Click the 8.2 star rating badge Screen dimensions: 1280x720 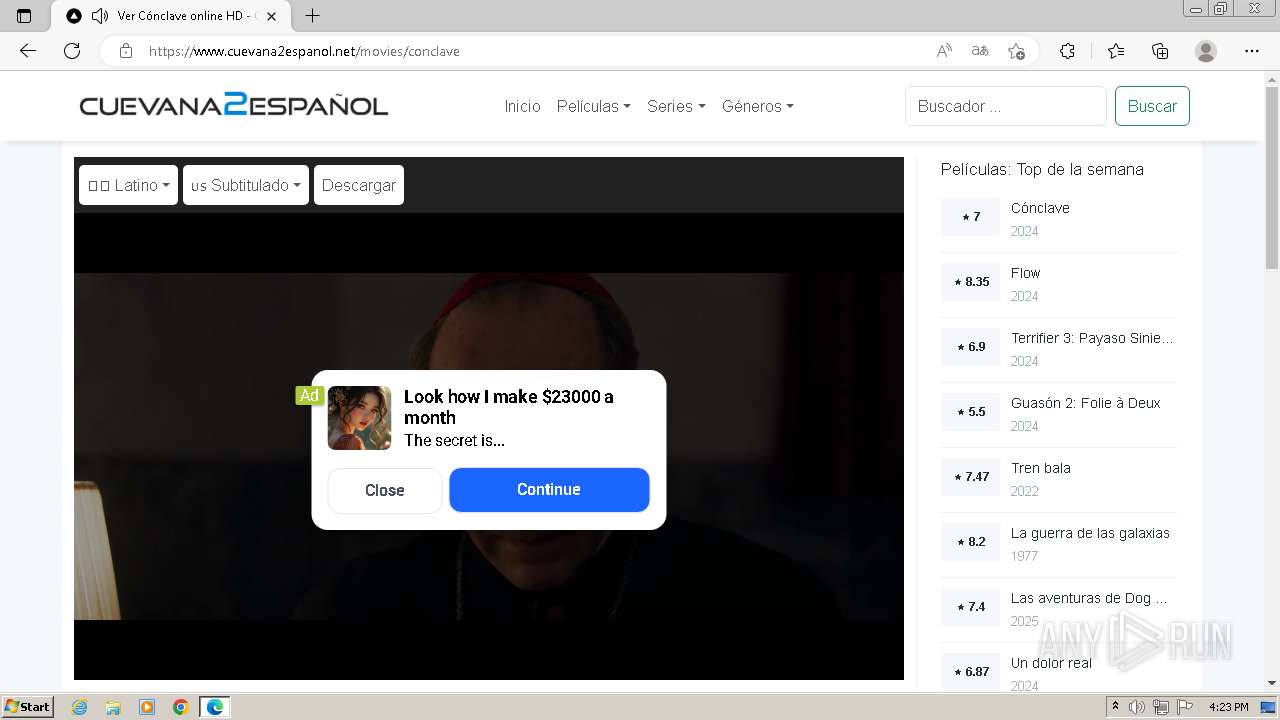971,542
